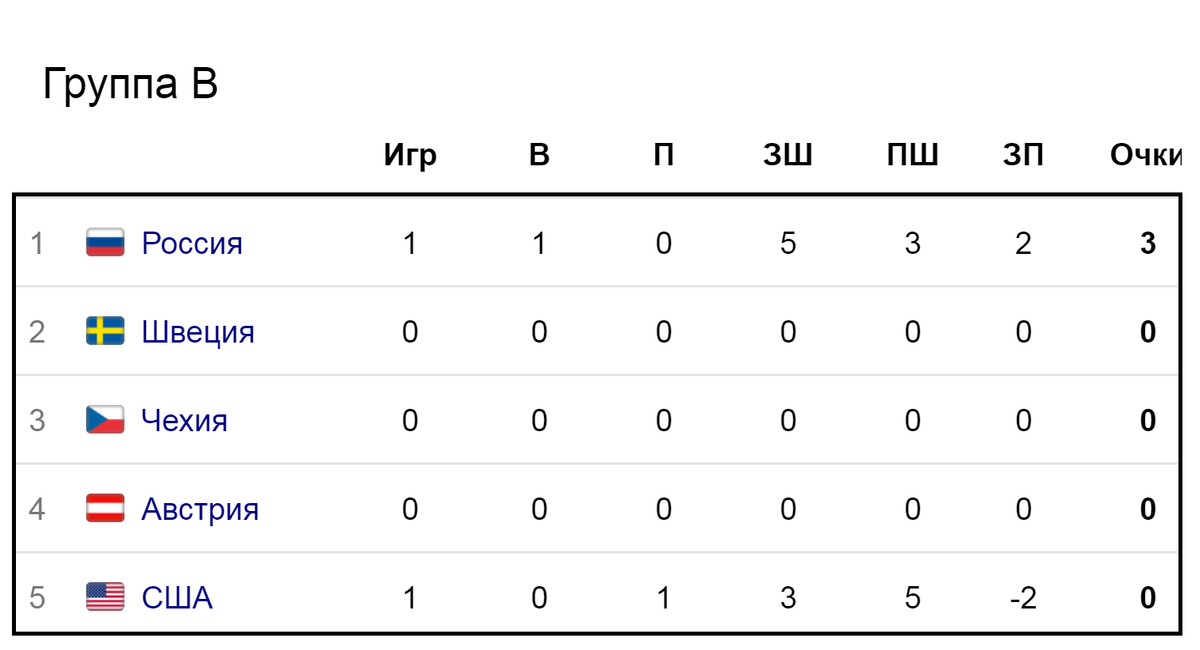Click the USA flag icon
This screenshot has height=650, width=1200.
(105, 597)
